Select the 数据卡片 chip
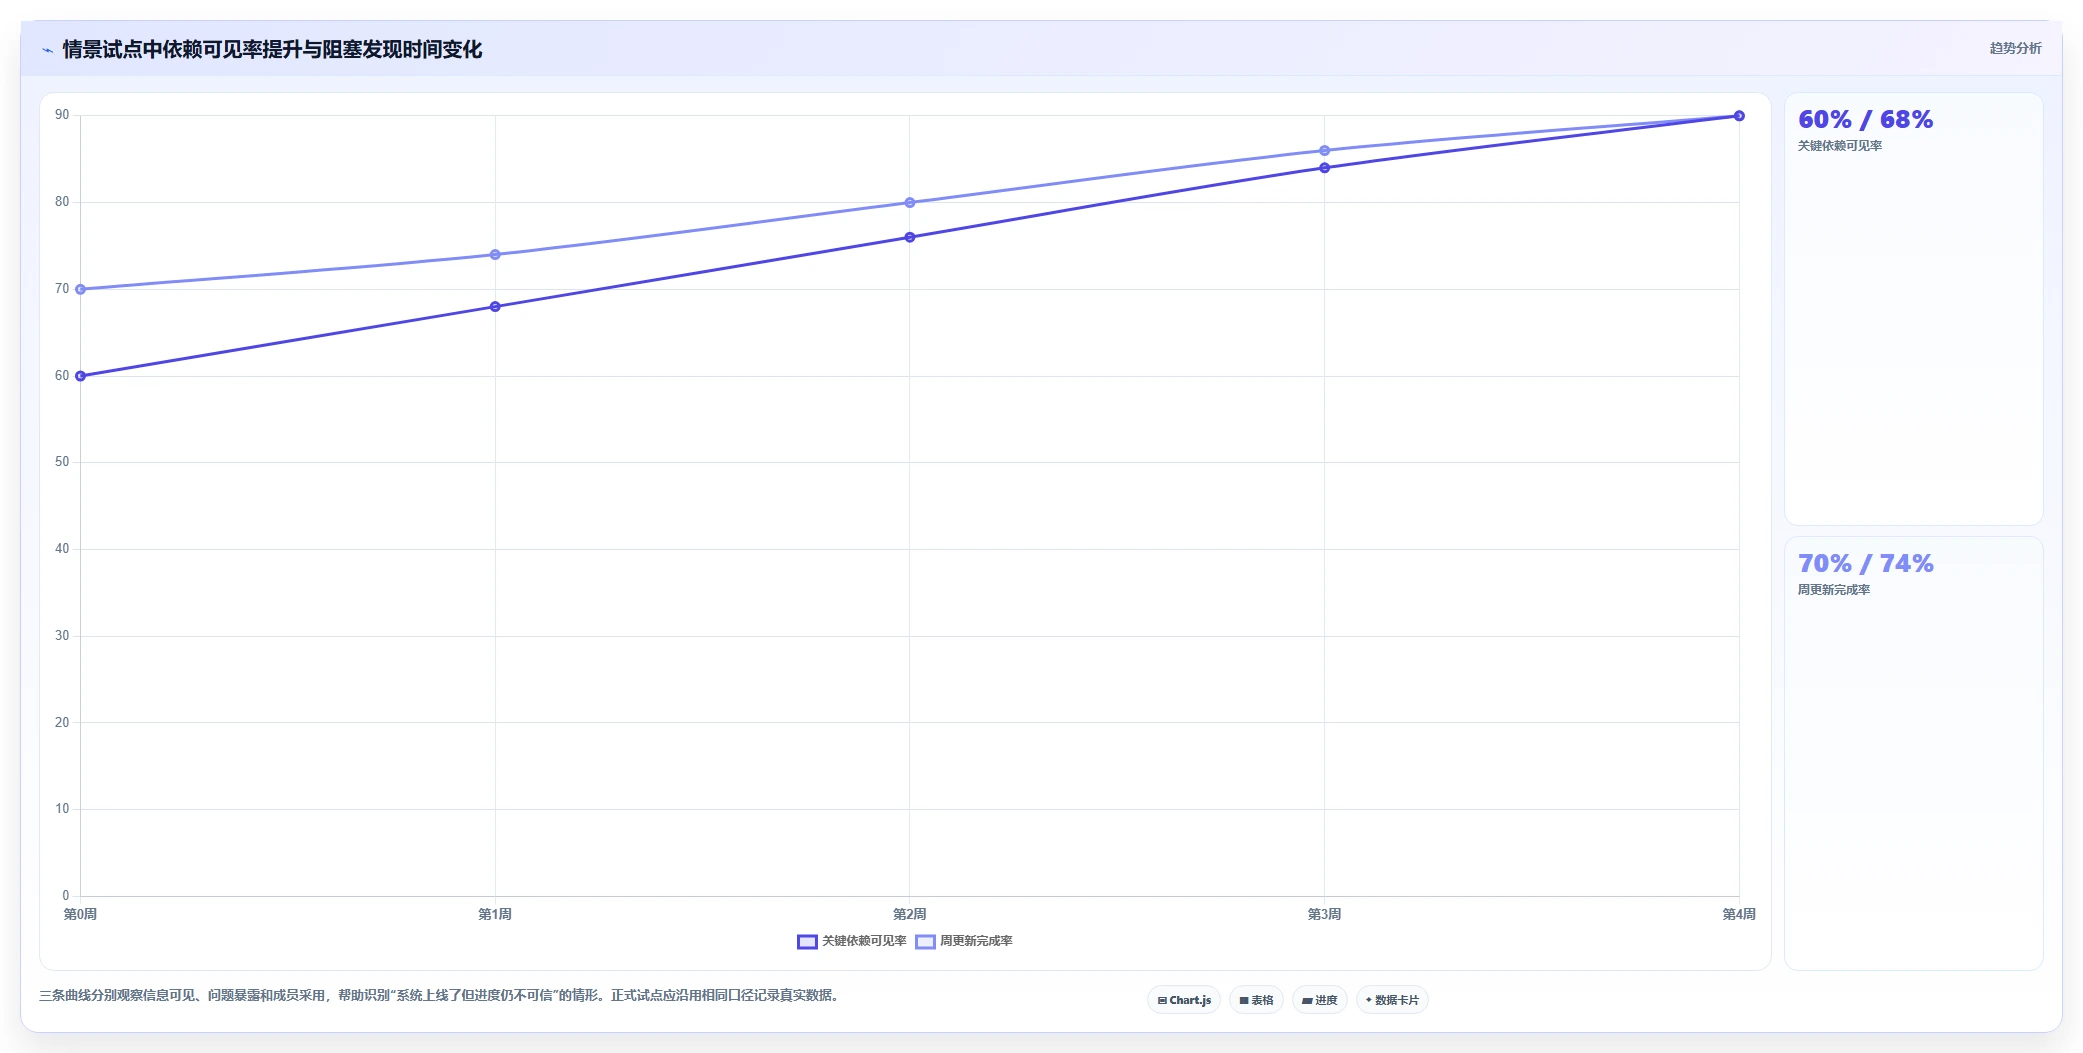This screenshot has width=2083, height=1053. coord(1392,1000)
